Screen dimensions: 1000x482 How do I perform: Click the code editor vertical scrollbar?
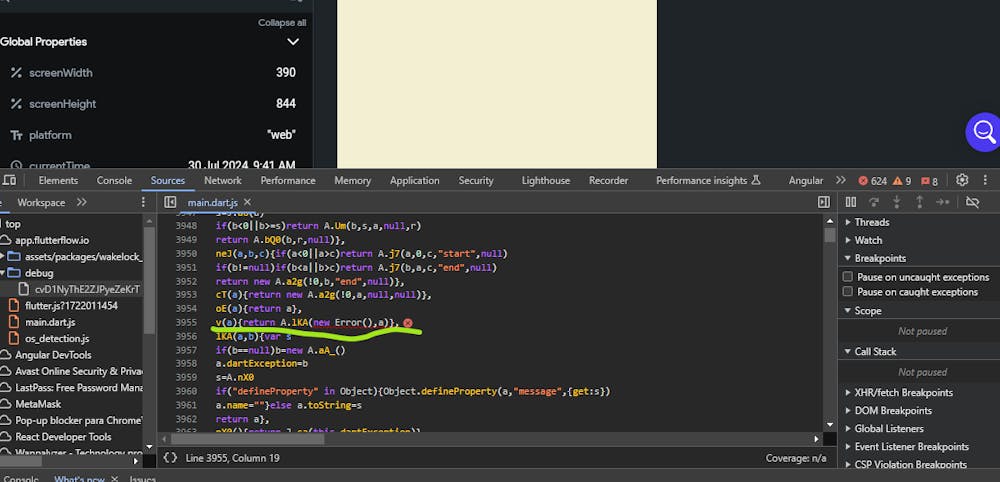[x=829, y=236]
